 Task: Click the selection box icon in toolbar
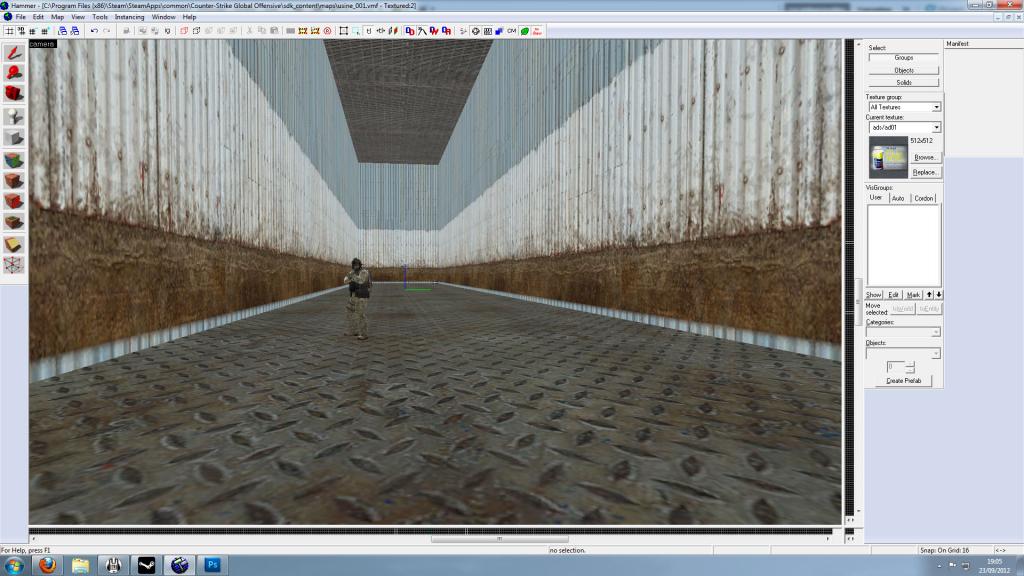tap(344, 31)
